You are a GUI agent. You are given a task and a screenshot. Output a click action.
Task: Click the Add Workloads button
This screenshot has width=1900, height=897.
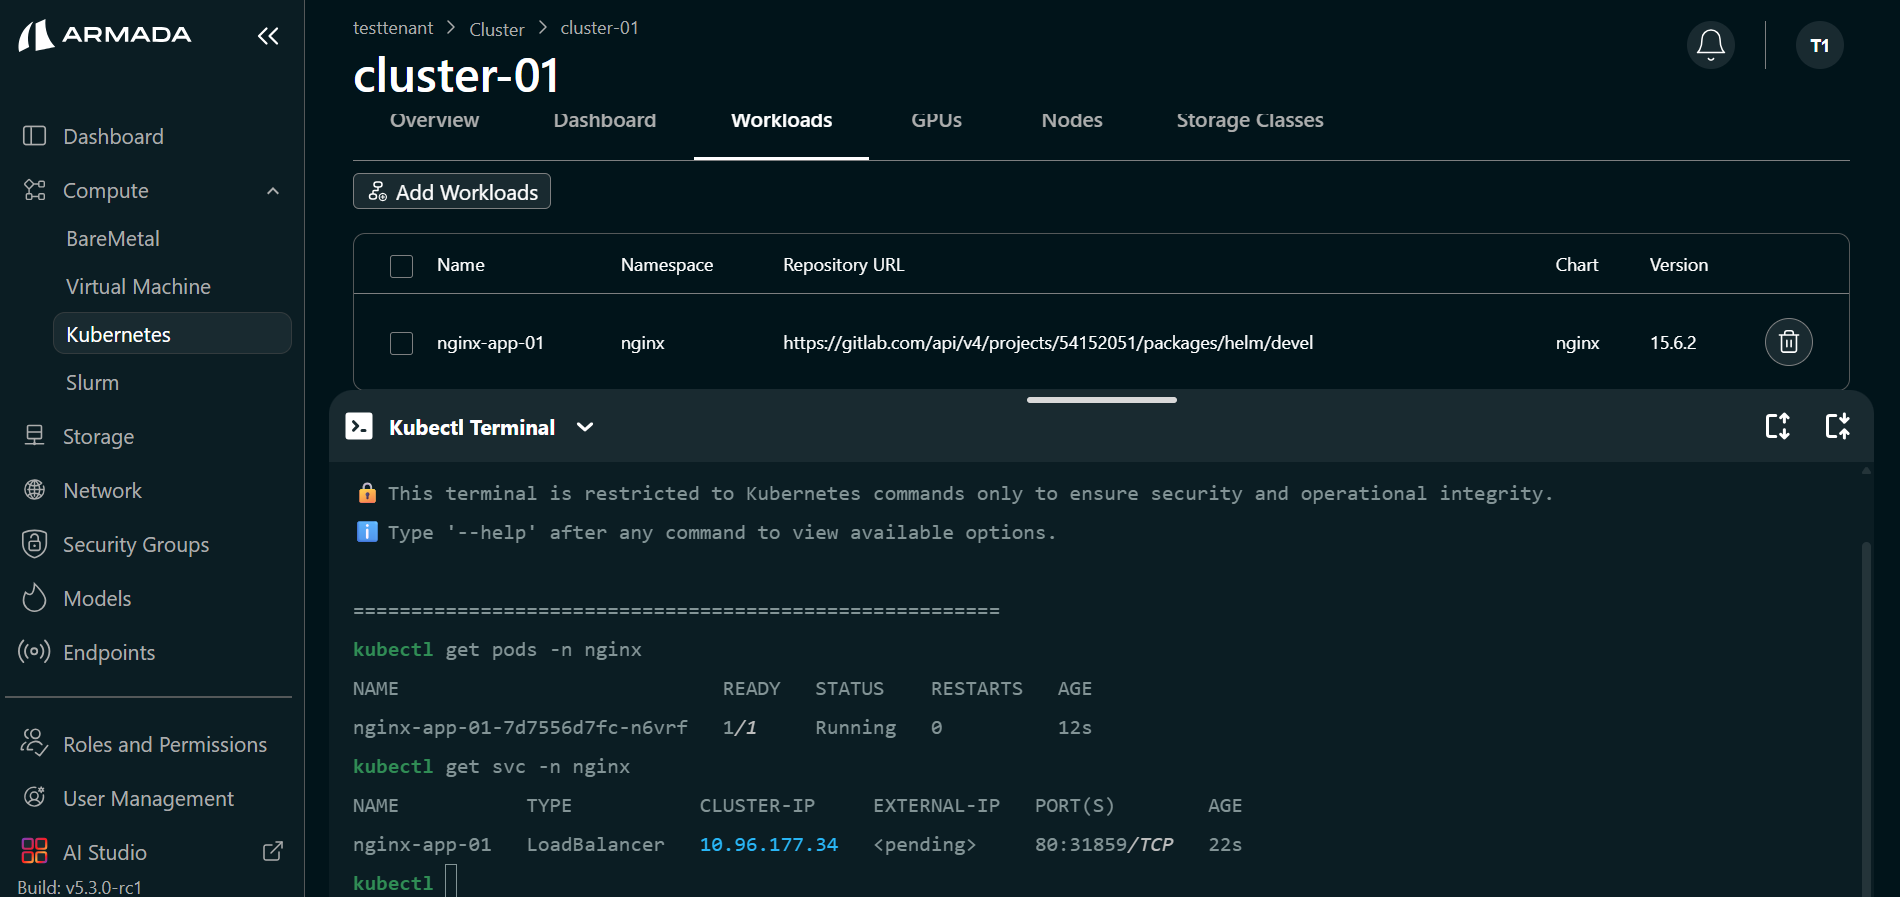[452, 191]
